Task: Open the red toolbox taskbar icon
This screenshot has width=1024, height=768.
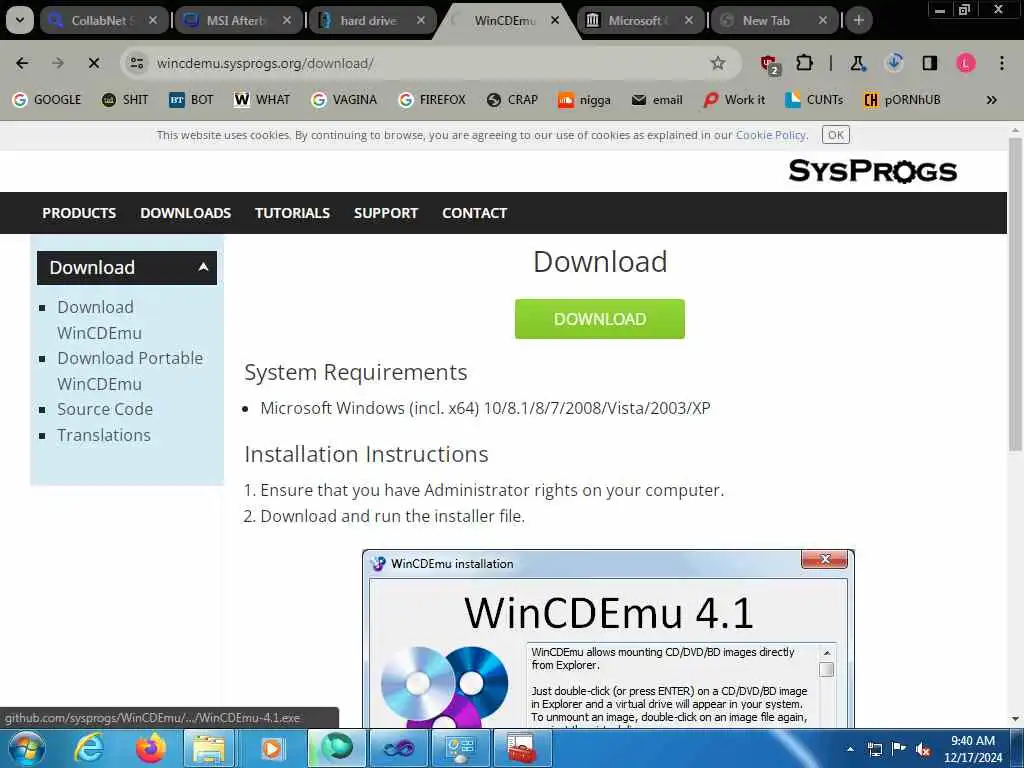Action: tap(521, 748)
